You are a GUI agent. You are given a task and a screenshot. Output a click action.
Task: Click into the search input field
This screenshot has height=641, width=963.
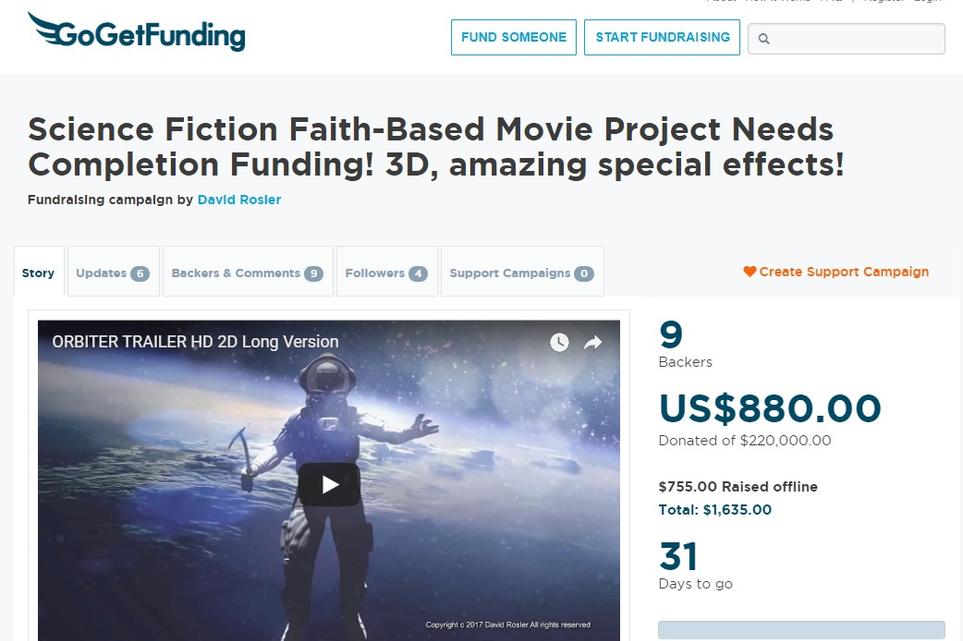(x=846, y=39)
